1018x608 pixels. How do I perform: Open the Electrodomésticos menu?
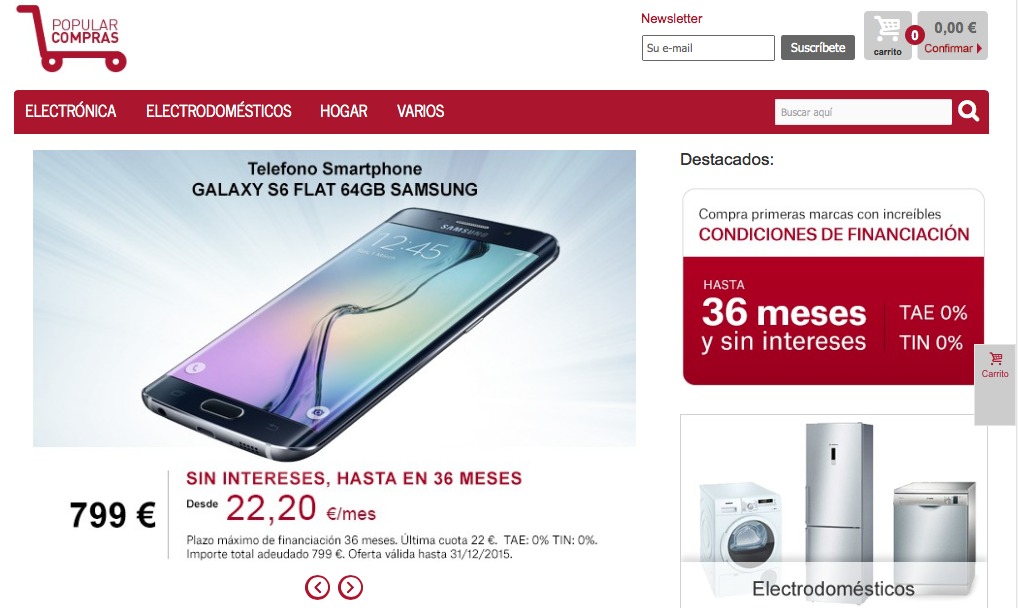219,111
